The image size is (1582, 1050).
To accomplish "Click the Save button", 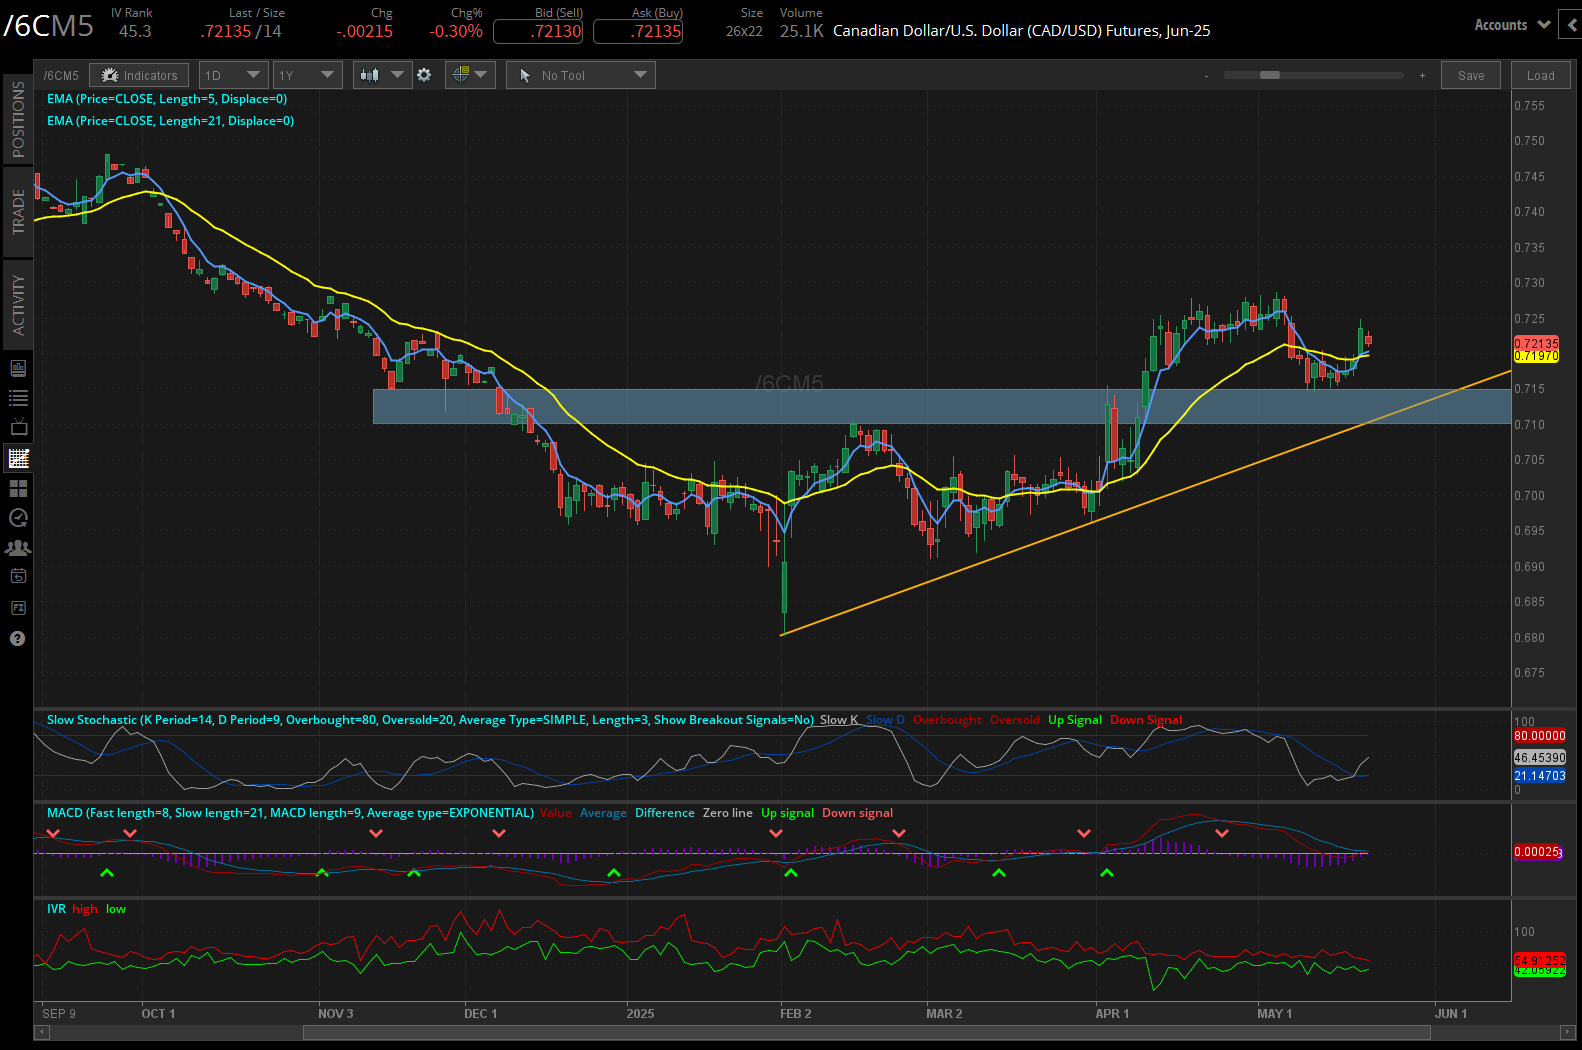I will click(x=1470, y=76).
